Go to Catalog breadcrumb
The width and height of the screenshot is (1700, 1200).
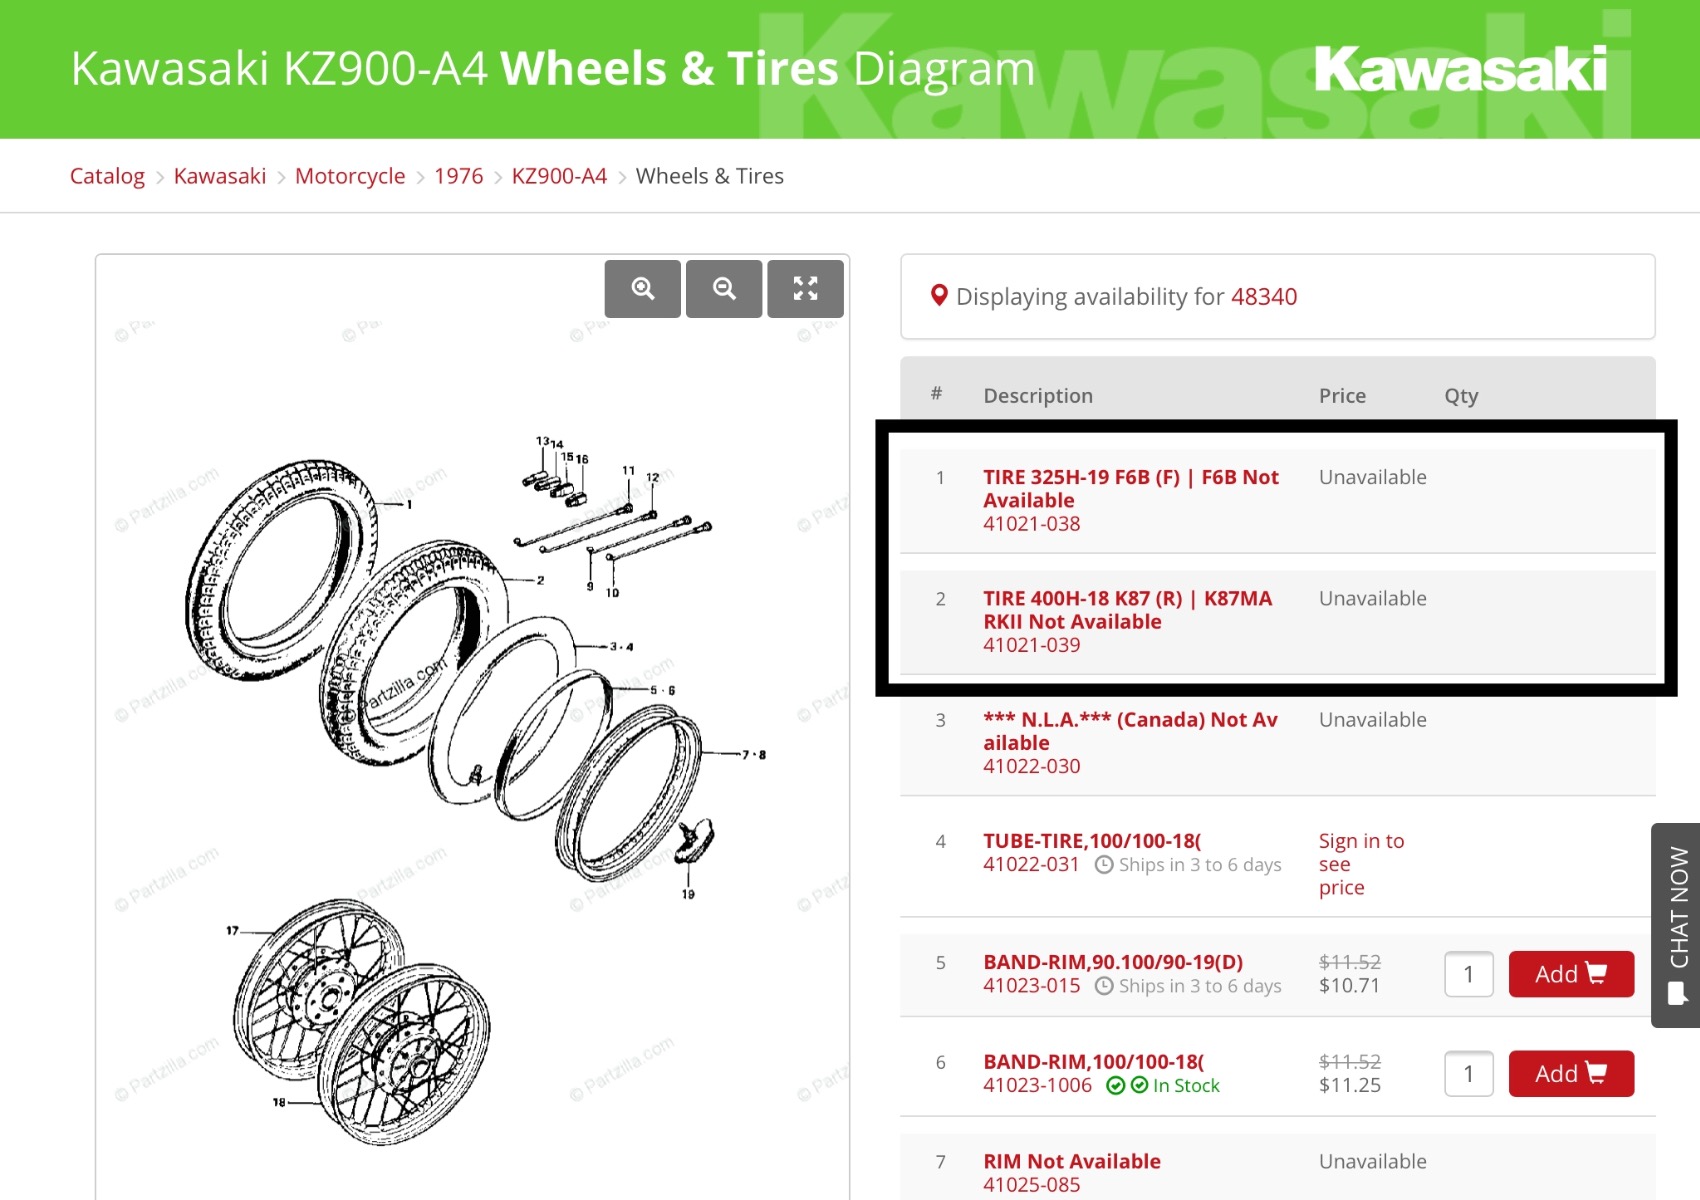coord(107,176)
